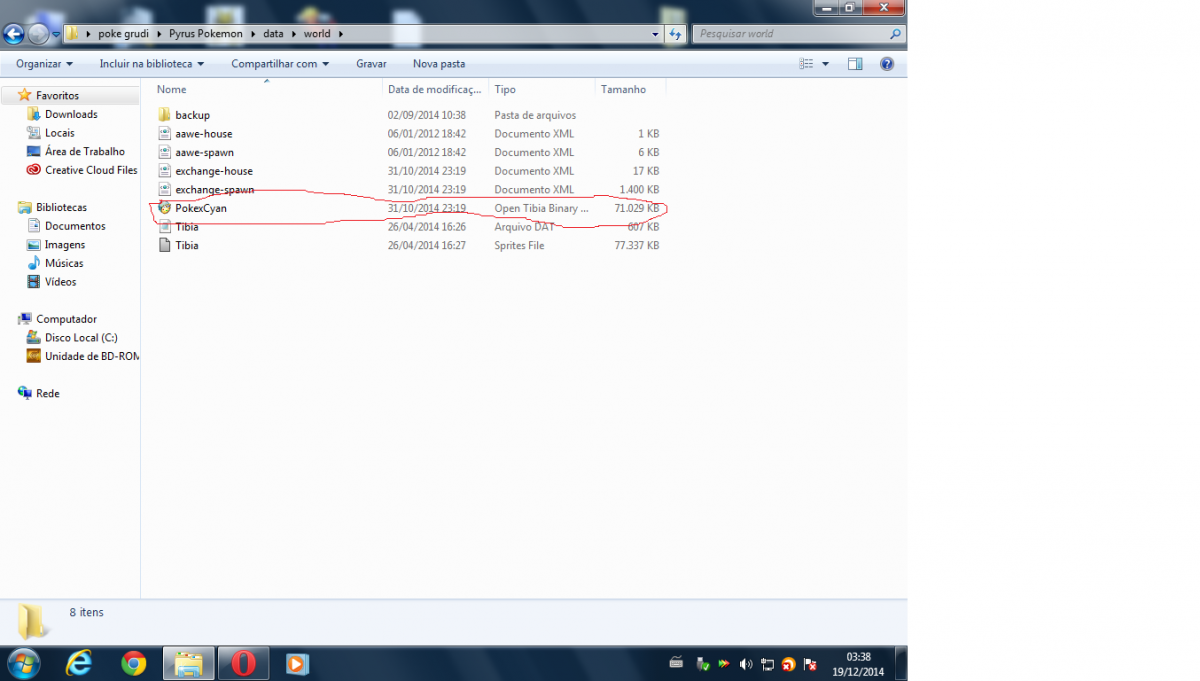Click the network connection tray icon

tap(767, 664)
